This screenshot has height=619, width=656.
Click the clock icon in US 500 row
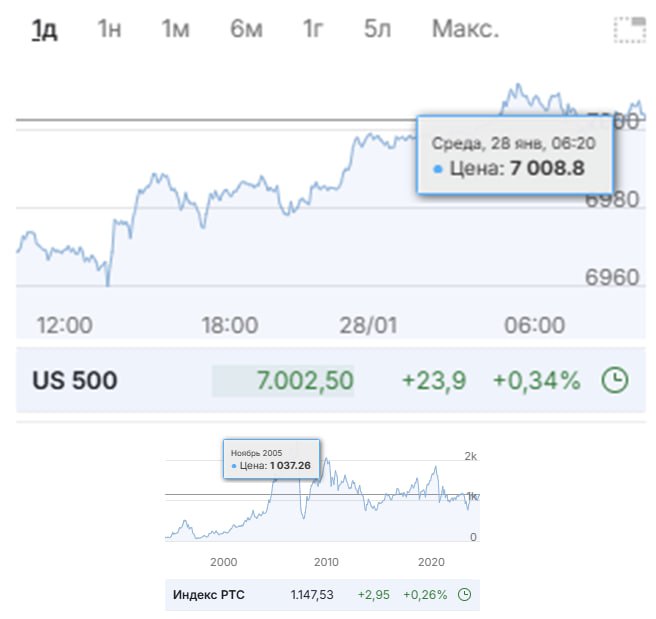pyautogui.click(x=616, y=380)
